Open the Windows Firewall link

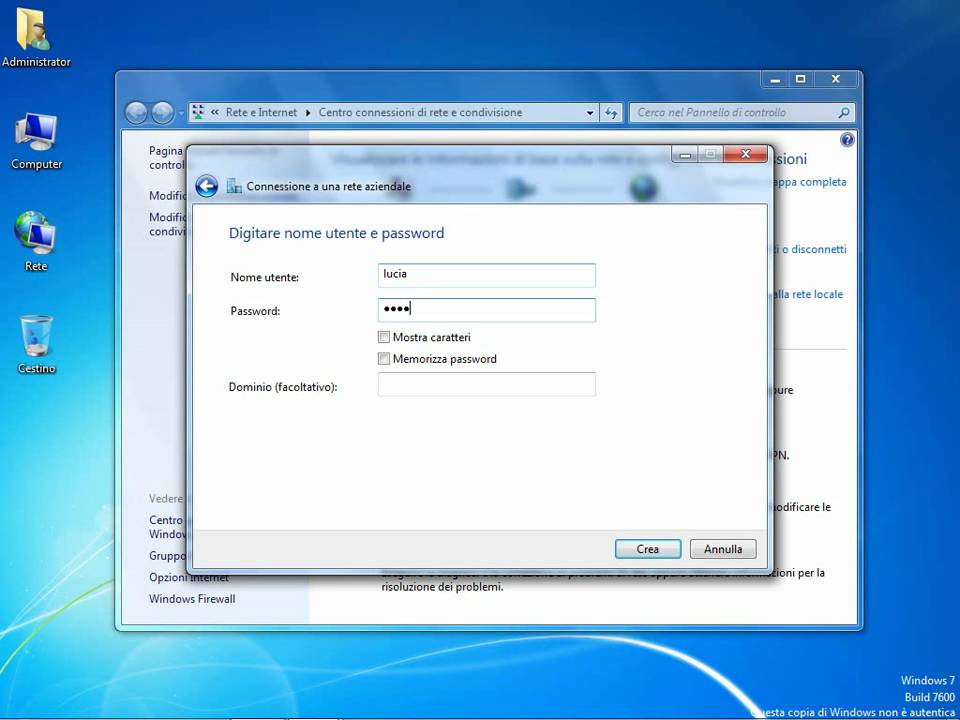192,599
